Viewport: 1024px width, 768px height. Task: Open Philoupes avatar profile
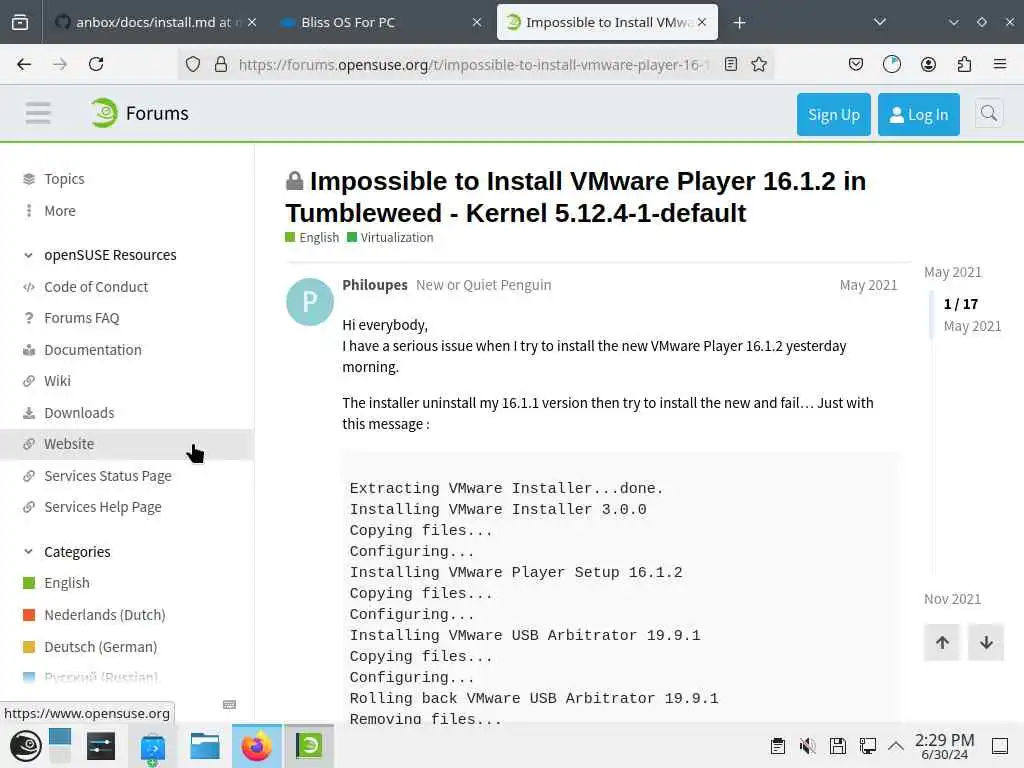pyautogui.click(x=310, y=302)
